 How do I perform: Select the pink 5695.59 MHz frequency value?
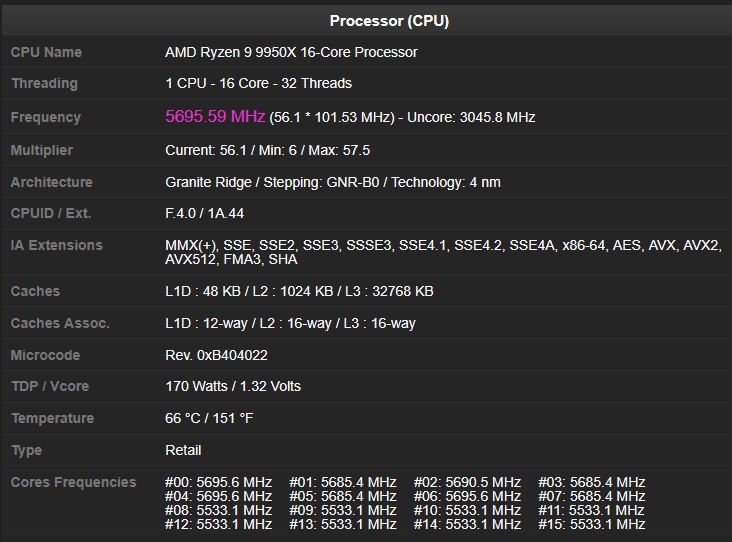click(x=215, y=117)
